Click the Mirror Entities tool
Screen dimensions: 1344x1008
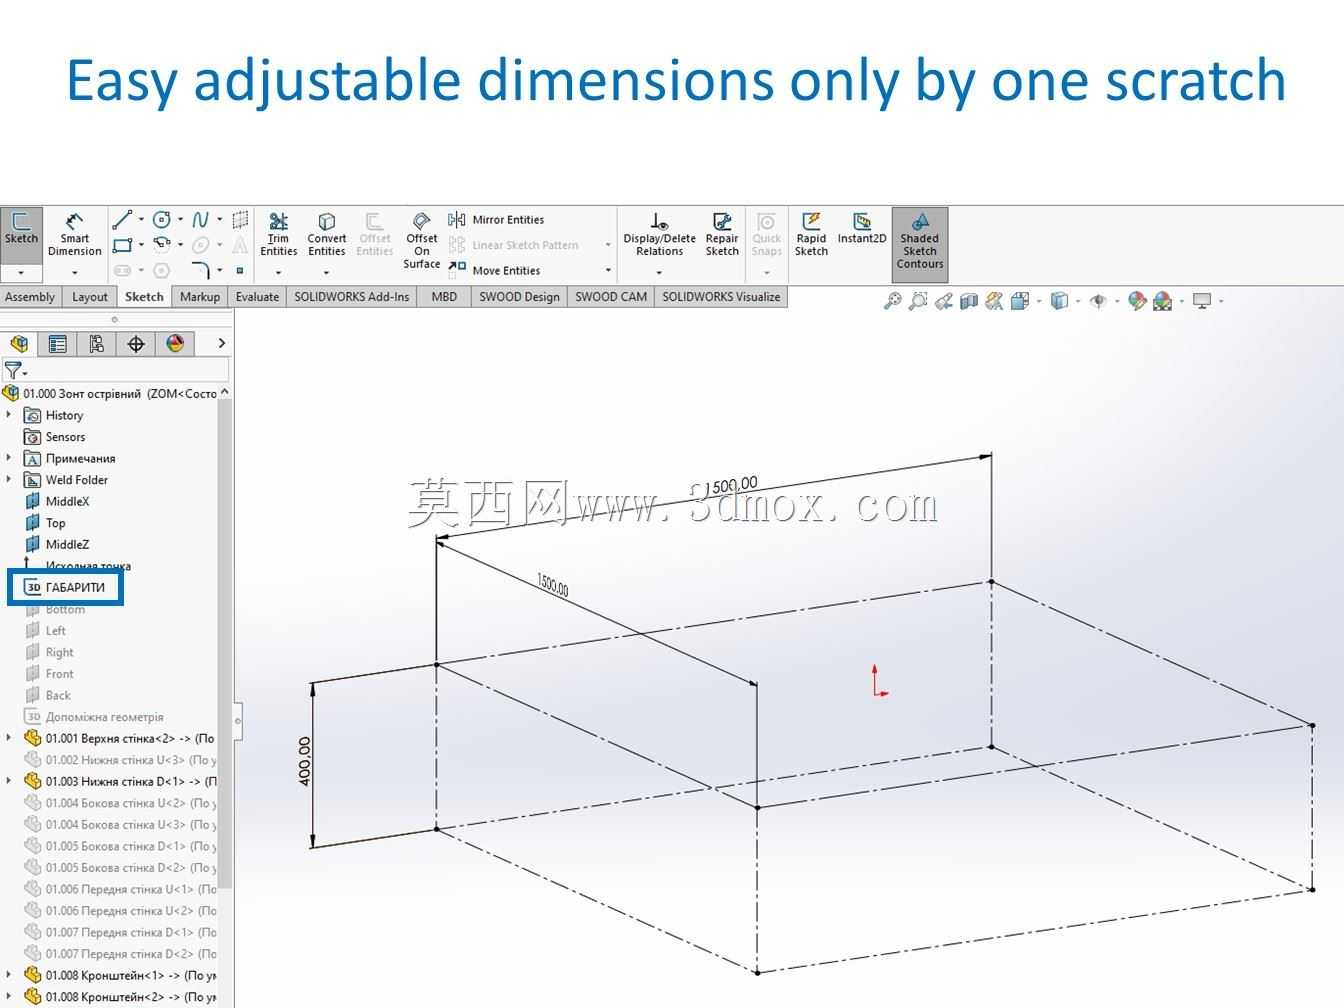[x=496, y=220]
